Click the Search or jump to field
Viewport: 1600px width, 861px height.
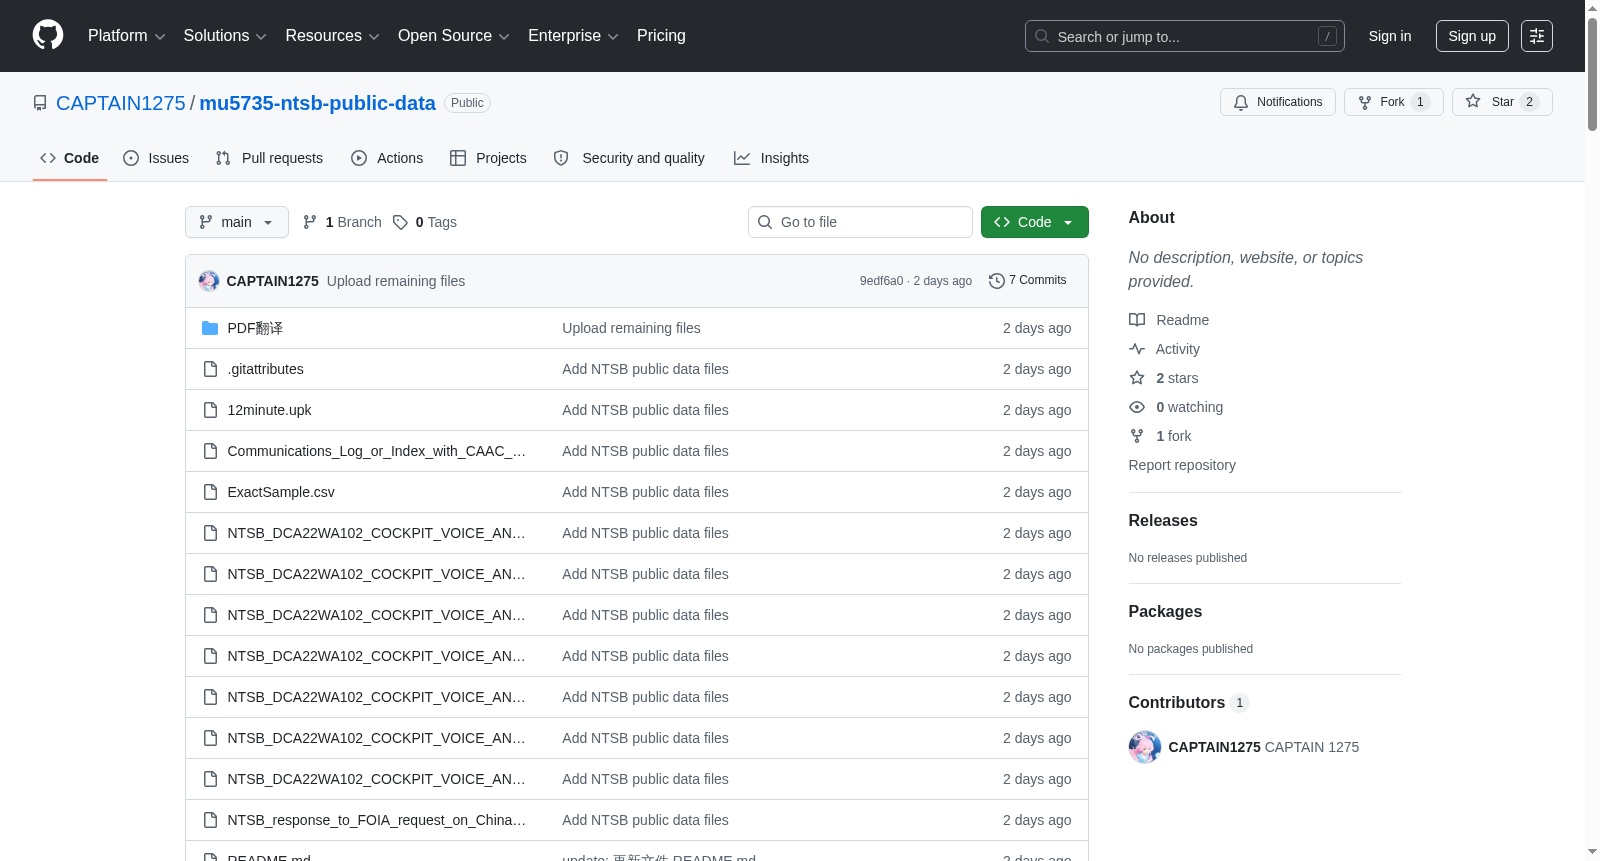tap(1185, 36)
